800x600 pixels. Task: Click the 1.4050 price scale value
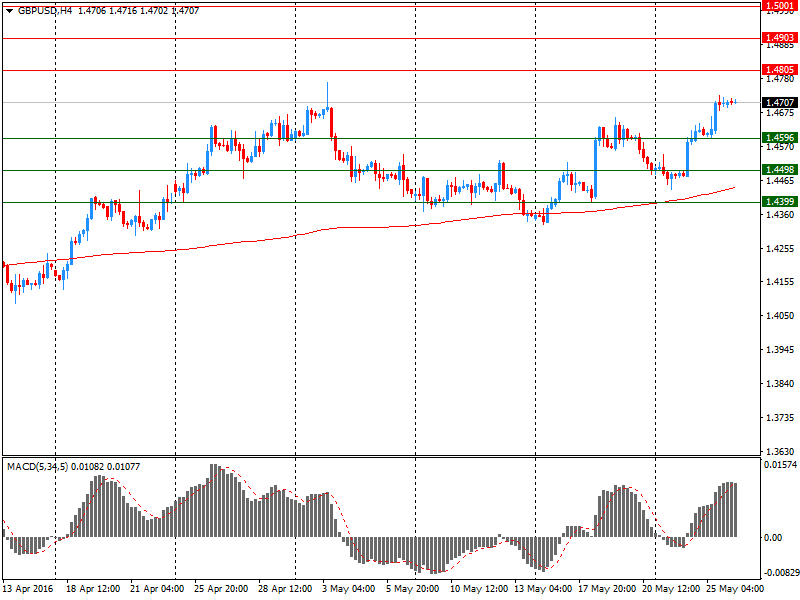pyautogui.click(x=780, y=316)
